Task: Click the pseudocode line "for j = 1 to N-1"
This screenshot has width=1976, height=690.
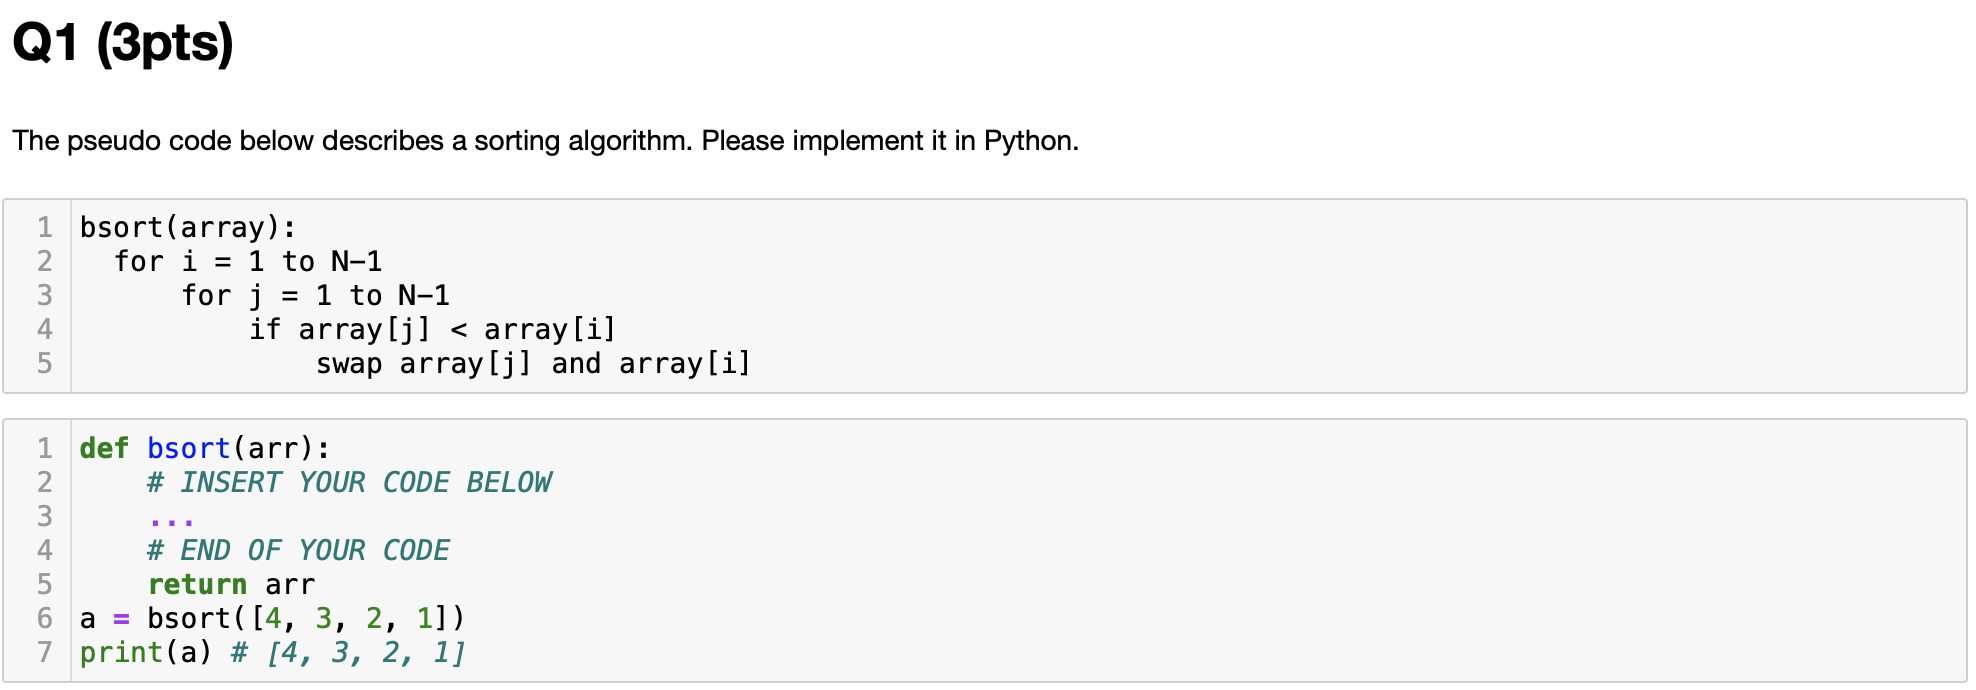Action: (x=315, y=296)
